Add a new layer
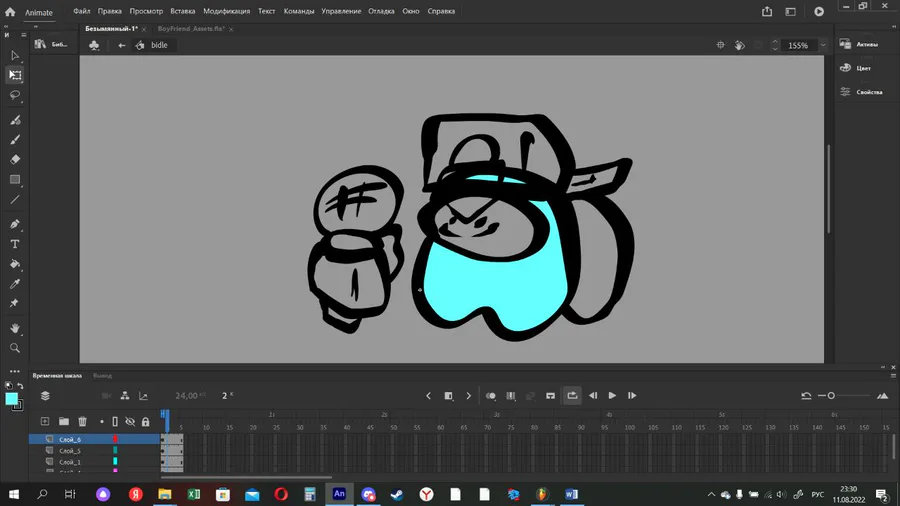This screenshot has width=900, height=506. pos(45,422)
